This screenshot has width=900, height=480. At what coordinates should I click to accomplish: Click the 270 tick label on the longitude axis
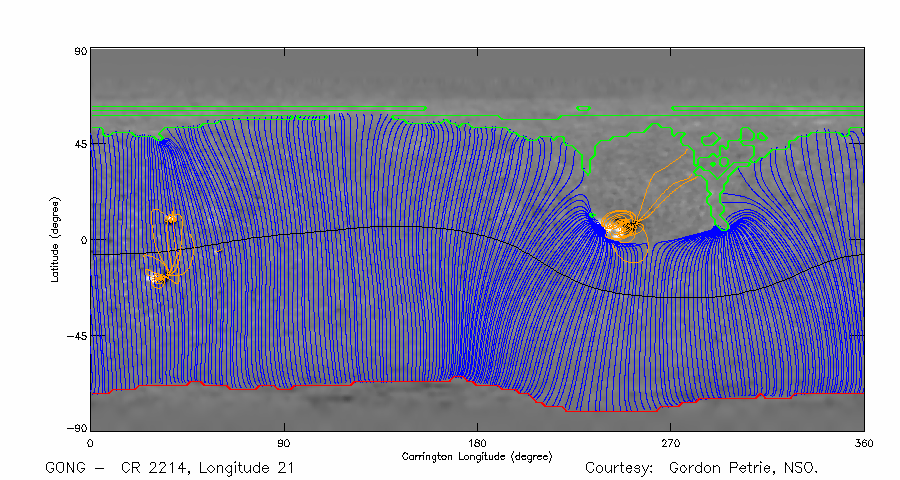tap(670, 442)
